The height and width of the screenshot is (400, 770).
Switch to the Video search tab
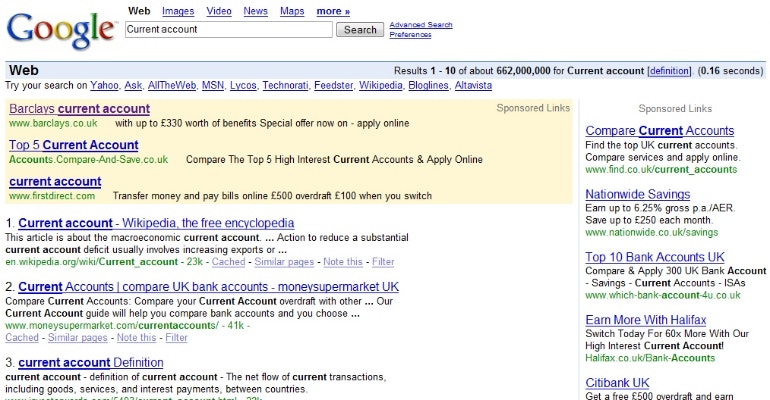point(218,11)
